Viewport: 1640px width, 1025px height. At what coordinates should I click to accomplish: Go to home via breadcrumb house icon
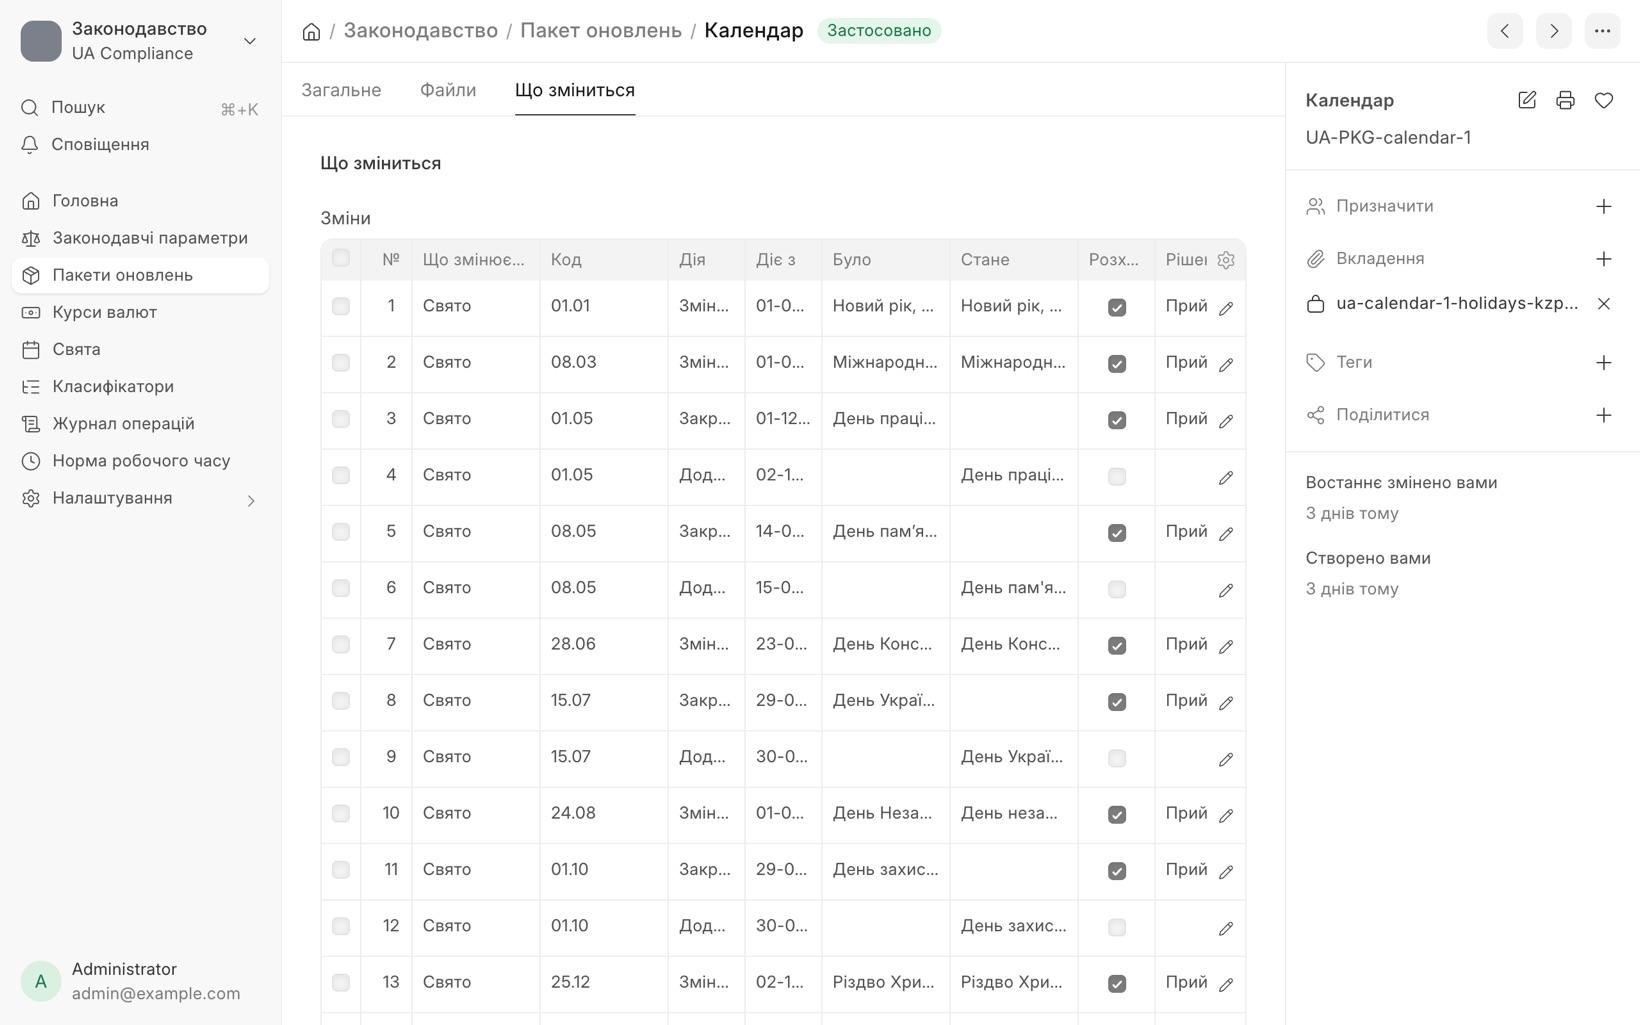[x=311, y=31]
